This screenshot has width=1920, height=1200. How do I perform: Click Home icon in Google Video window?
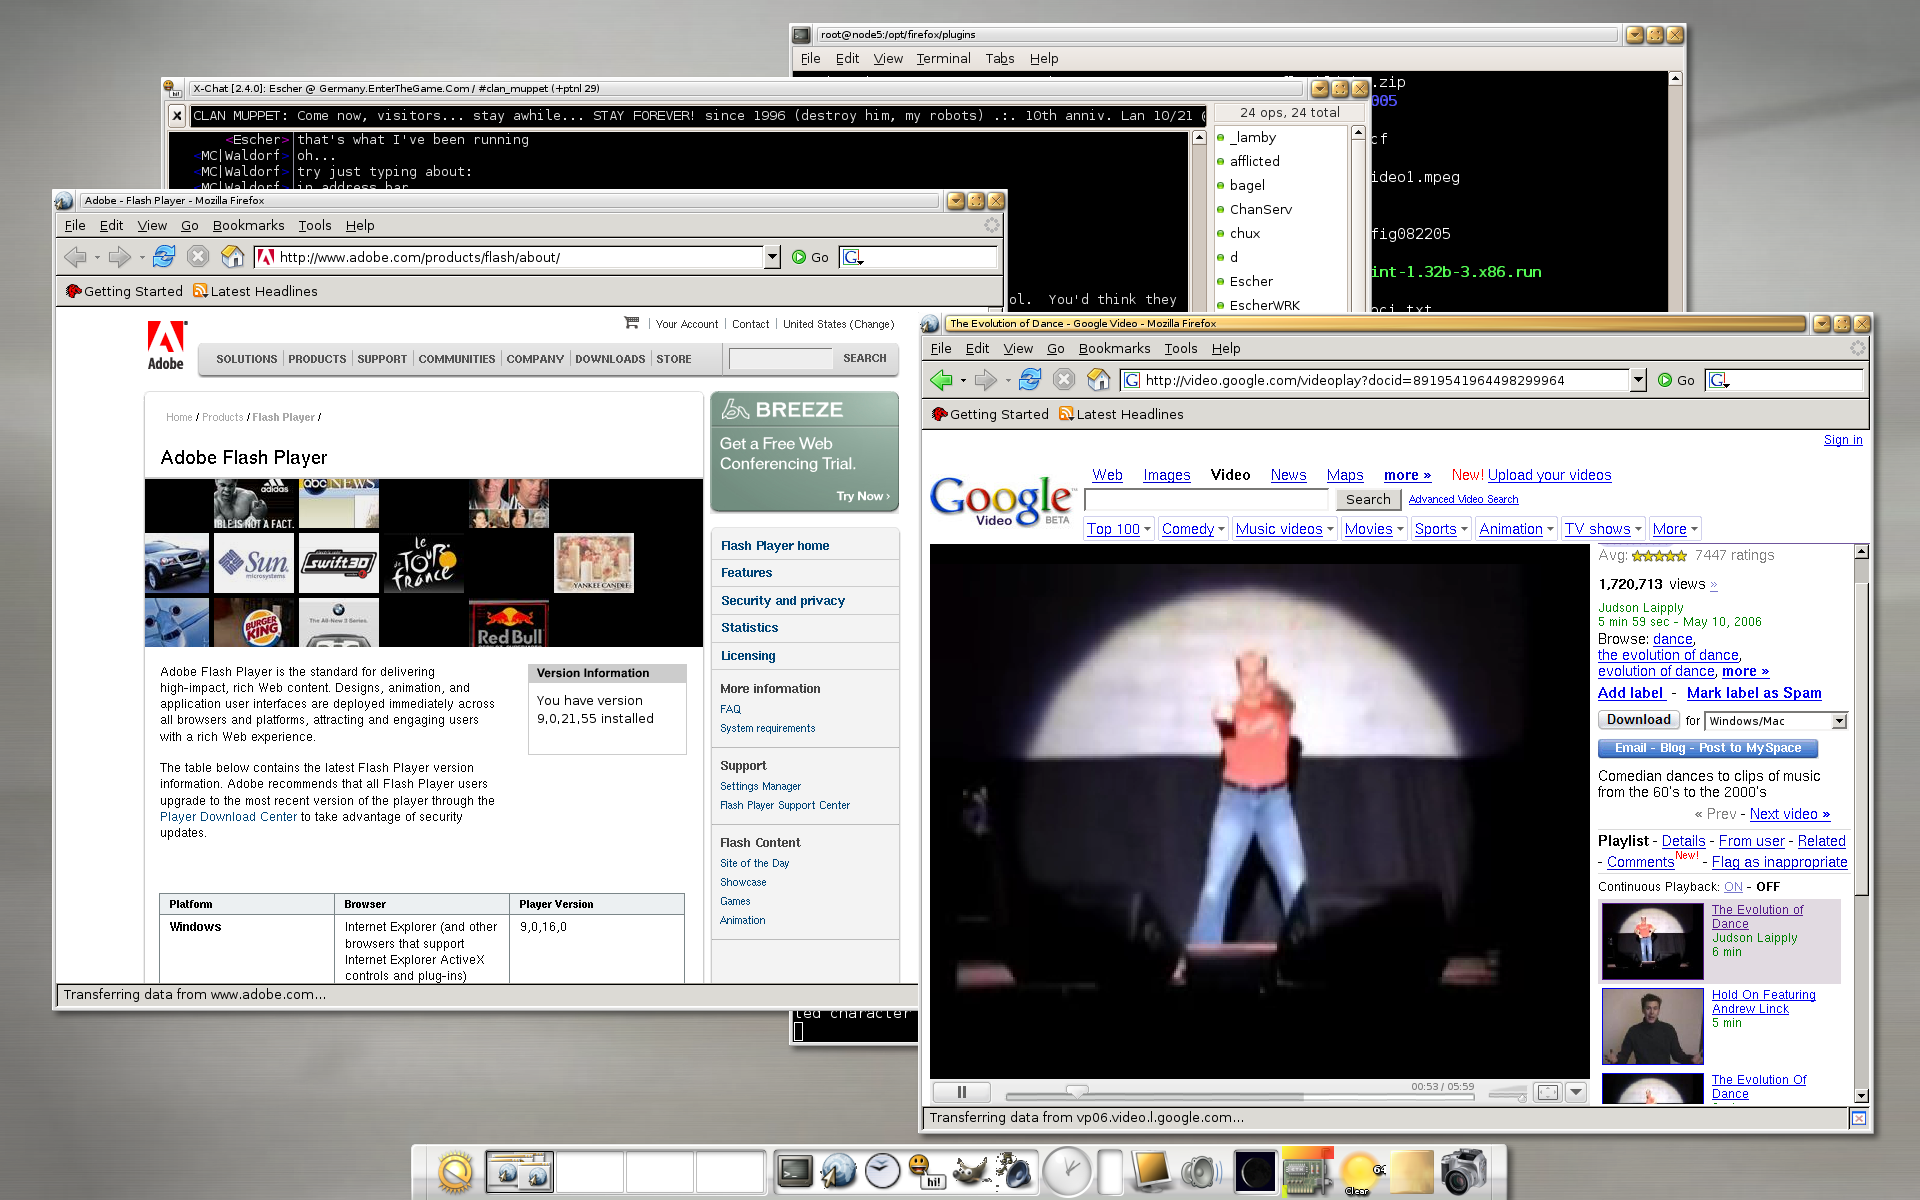coord(1098,380)
